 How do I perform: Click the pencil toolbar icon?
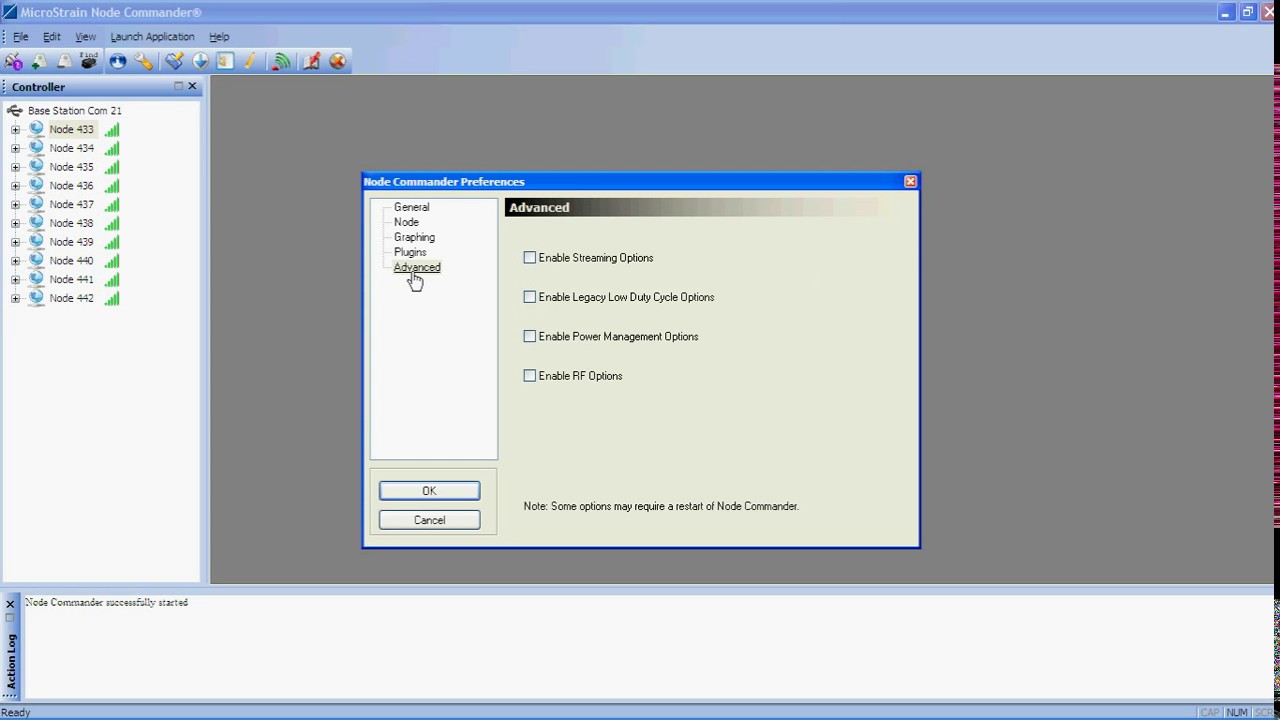coord(250,62)
